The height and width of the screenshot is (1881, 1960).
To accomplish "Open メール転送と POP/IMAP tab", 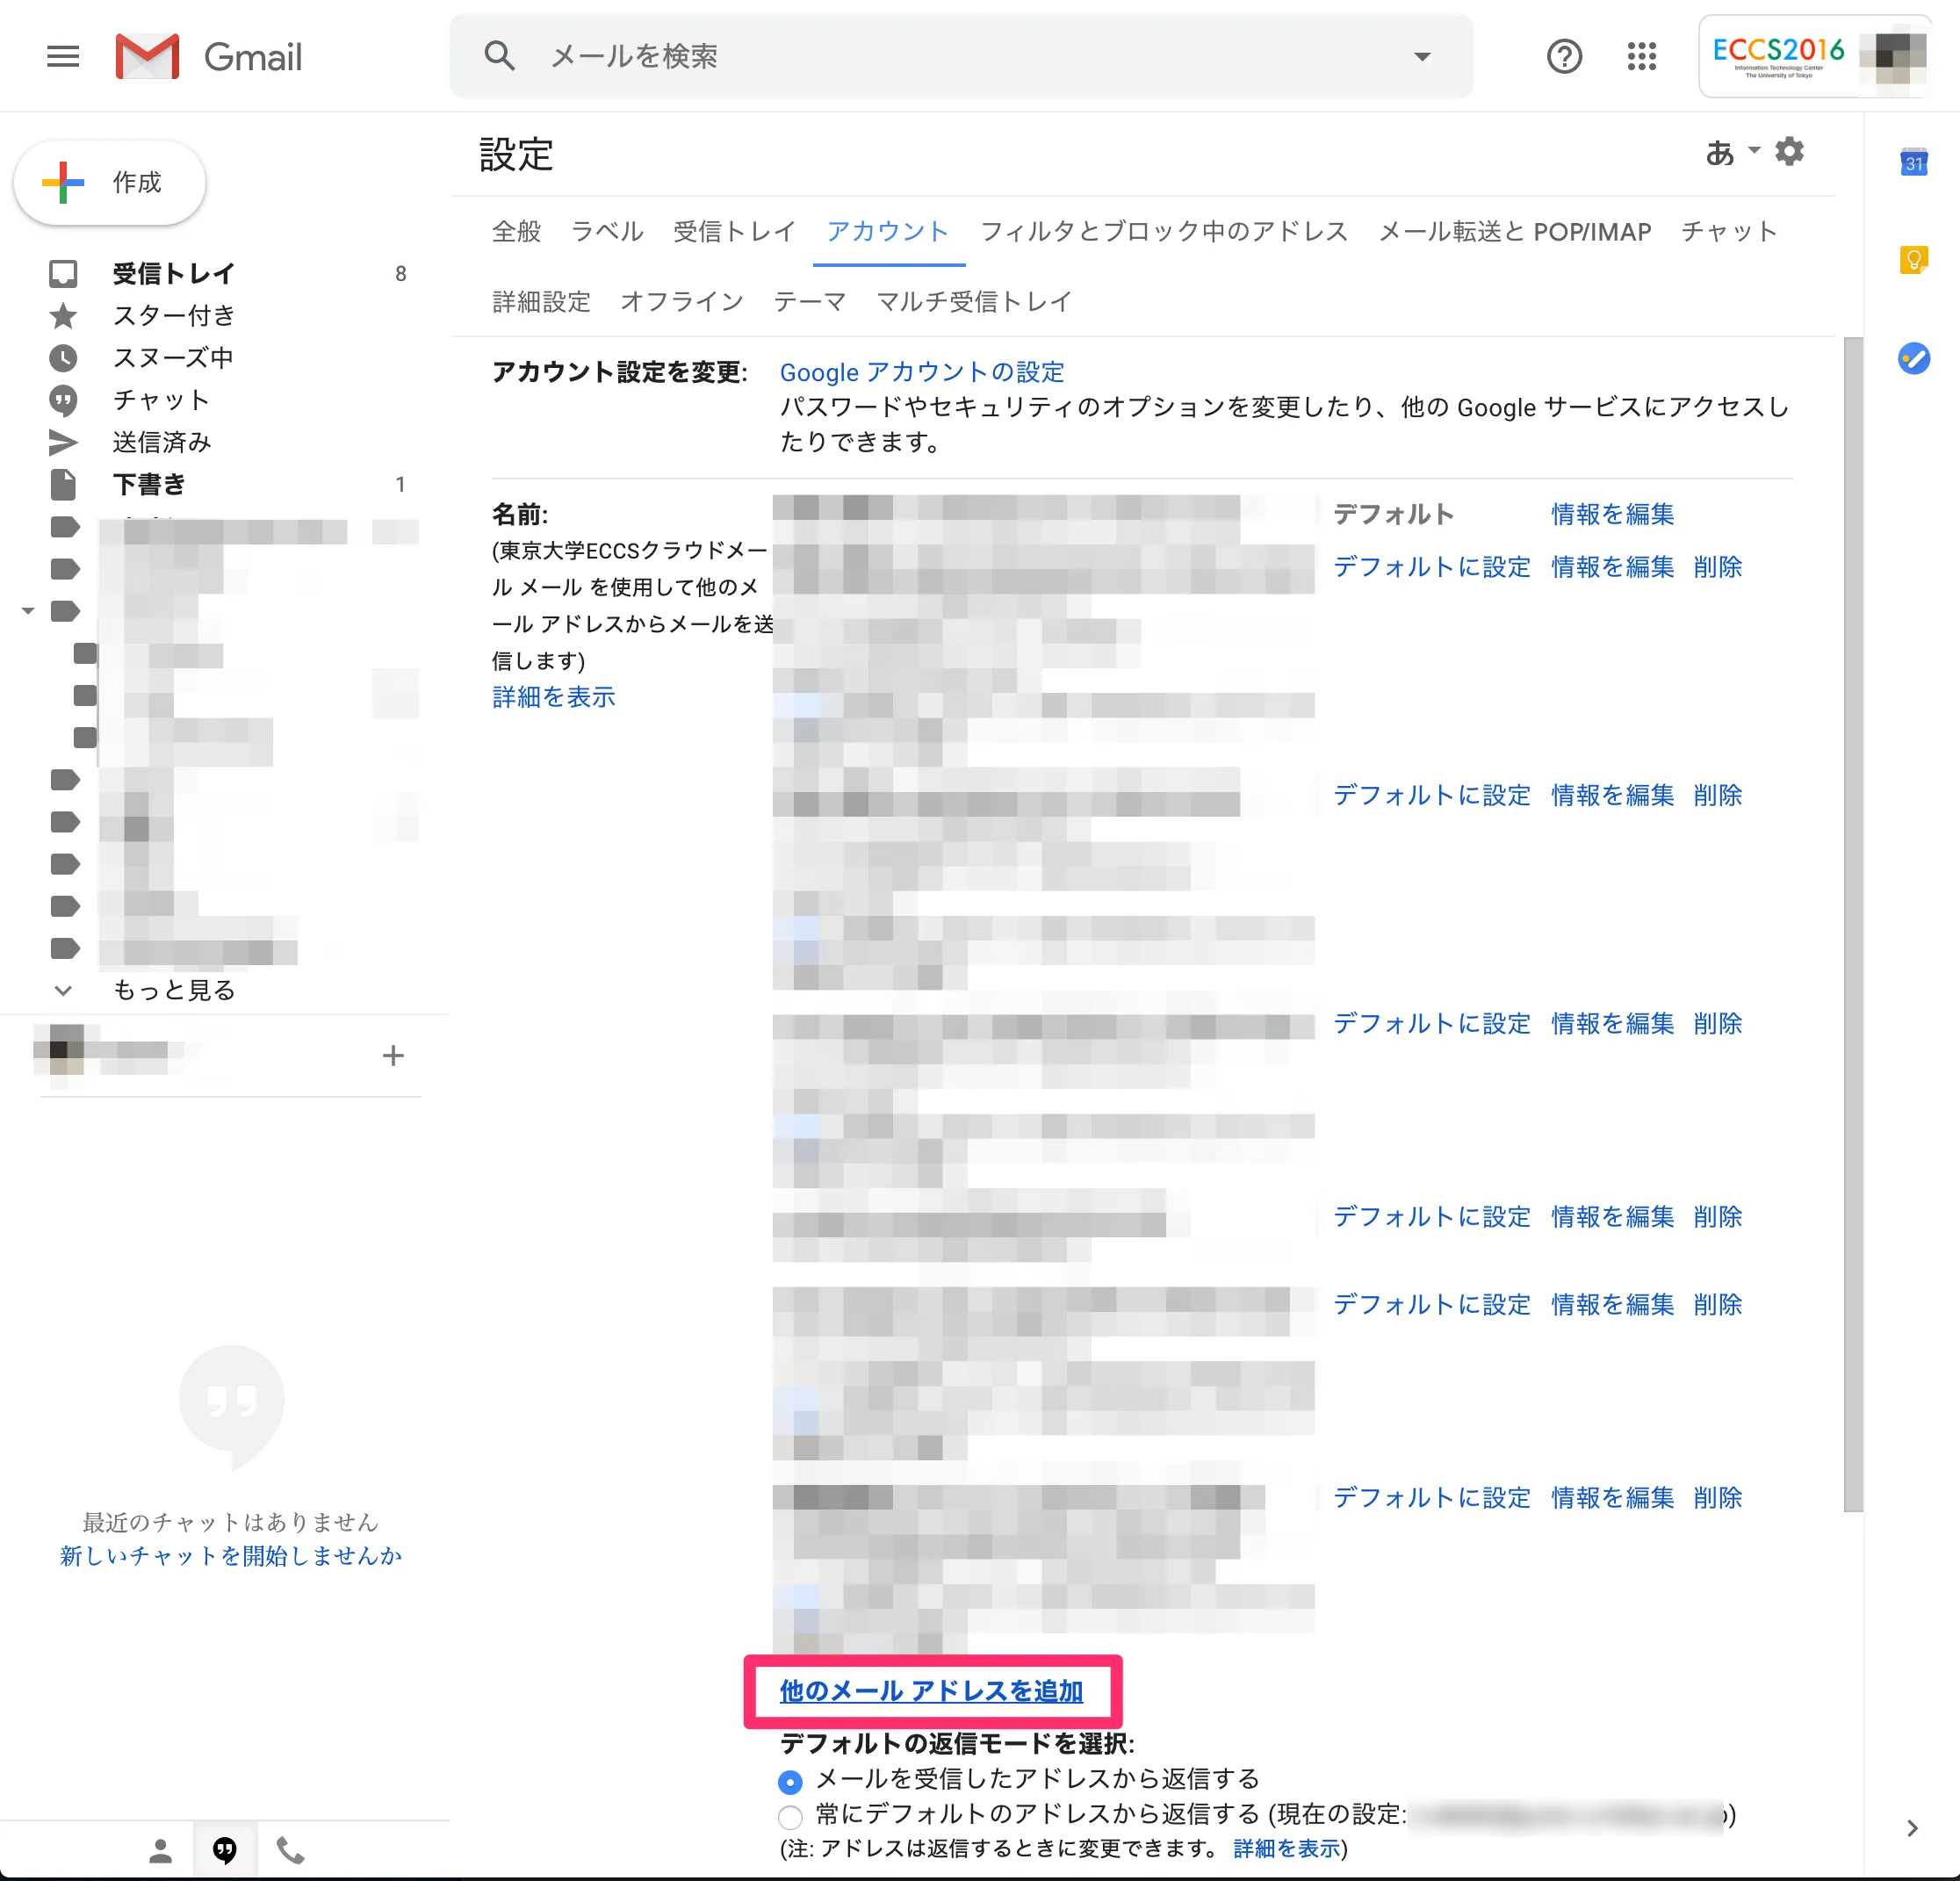I will 1514,232.
